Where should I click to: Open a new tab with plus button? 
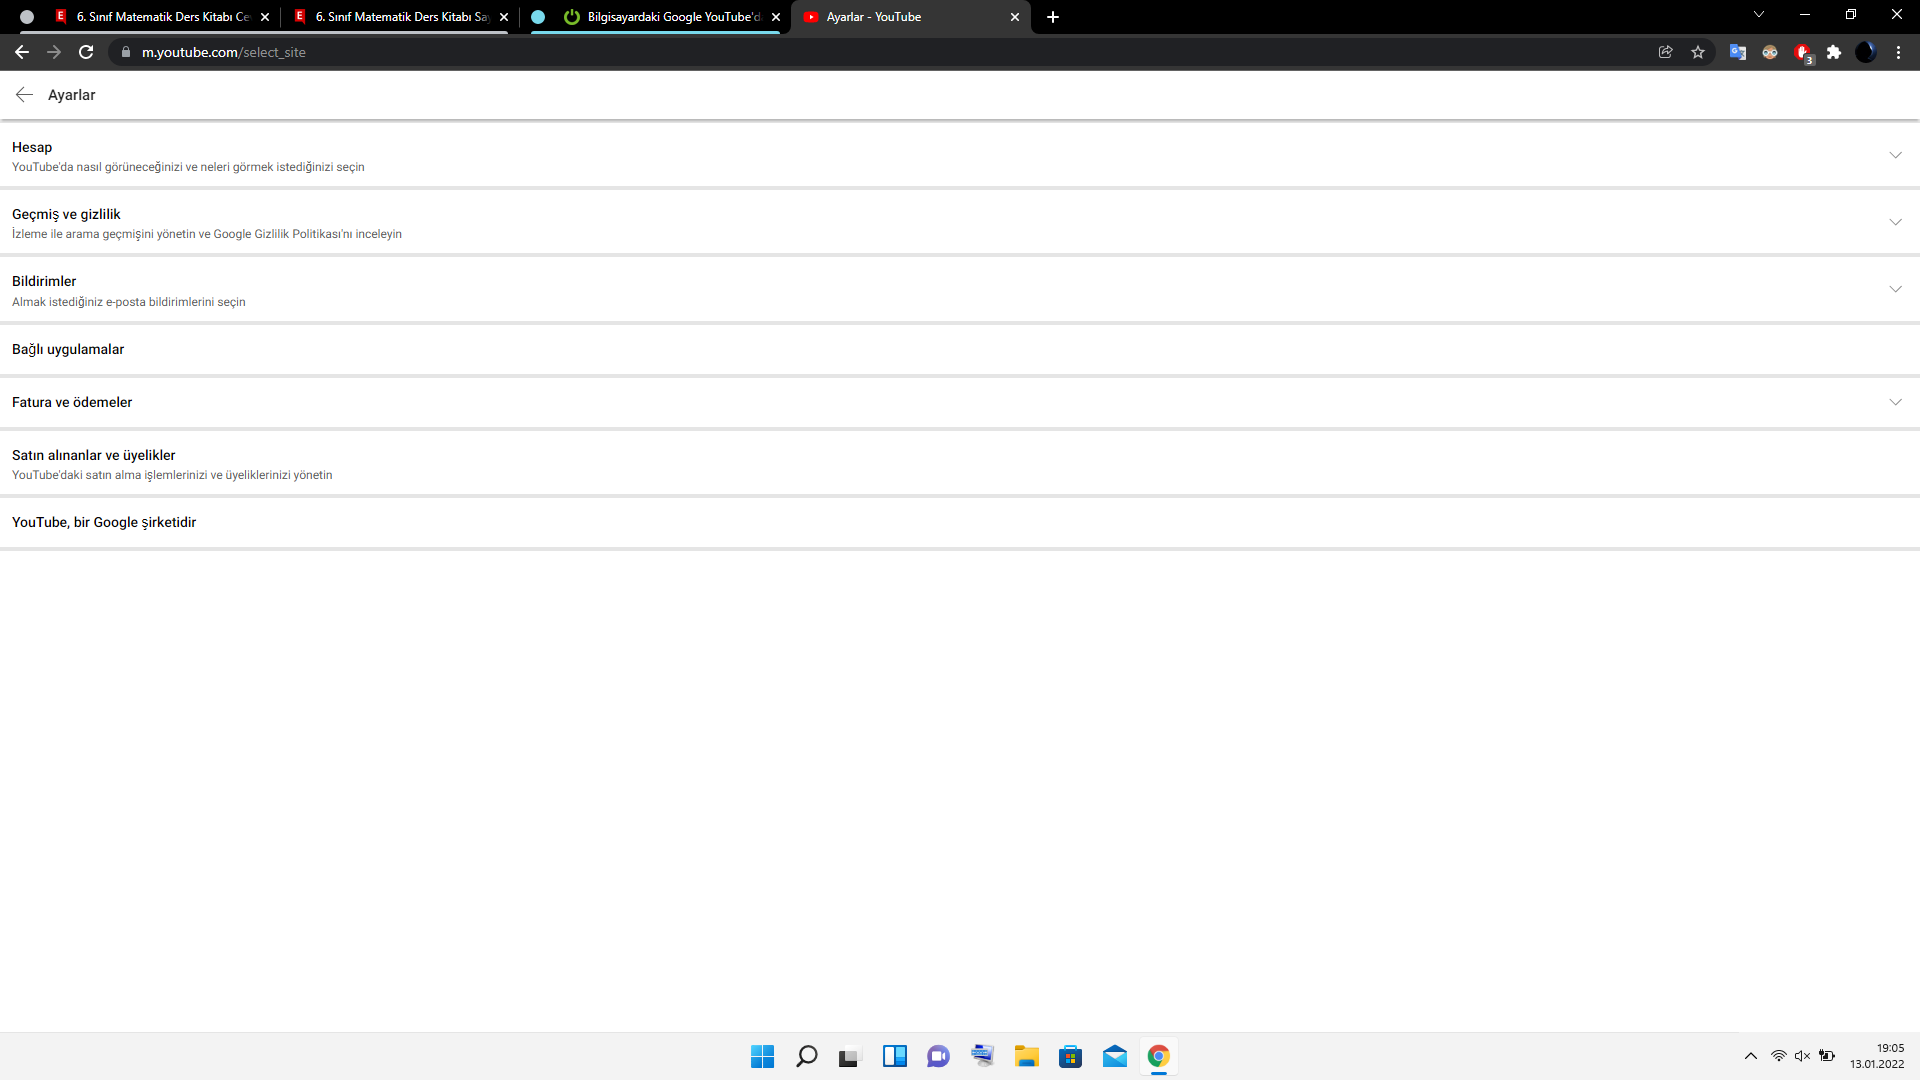(1053, 17)
